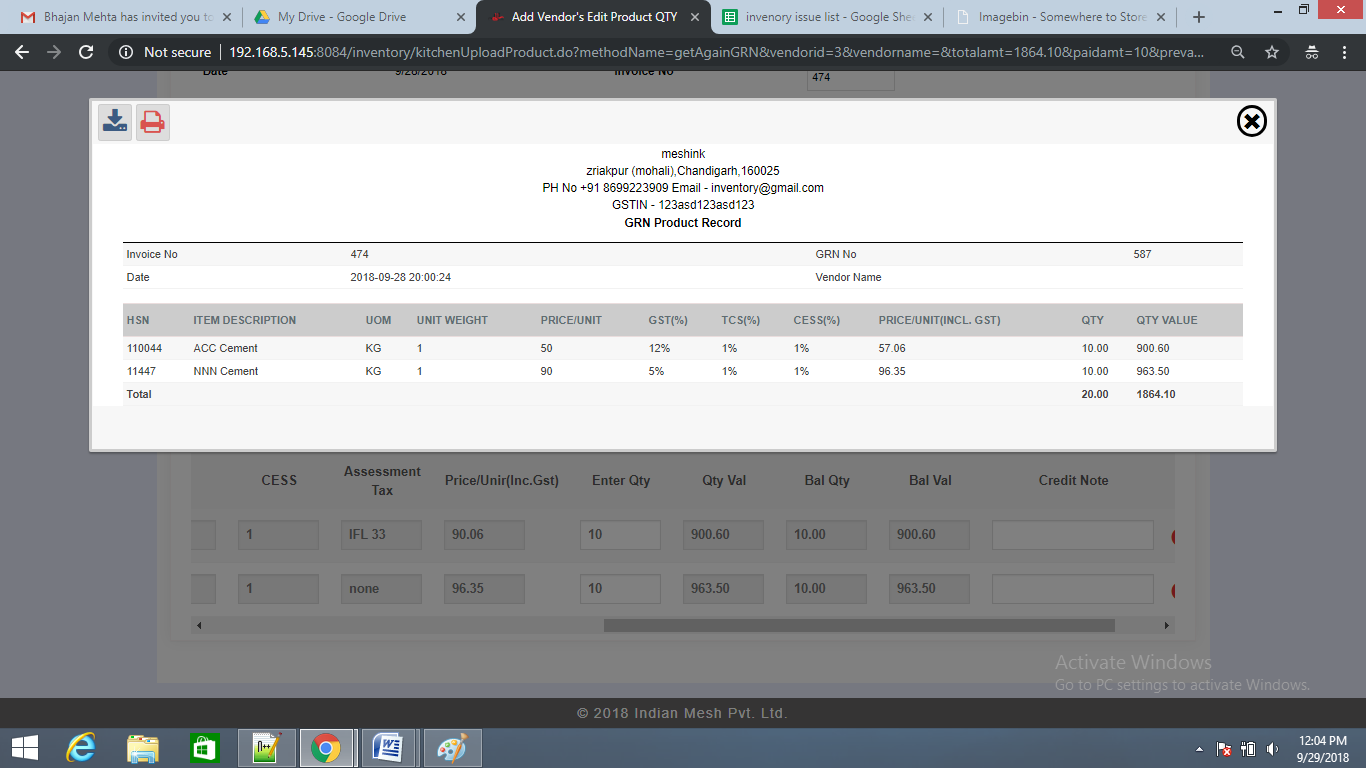Click the GSTIN - 123asd123asd123 line
This screenshot has width=1366, height=768.
[x=683, y=205]
